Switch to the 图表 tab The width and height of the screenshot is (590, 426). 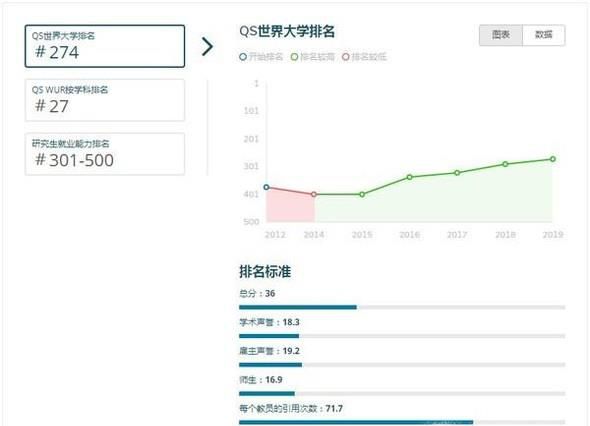coord(500,35)
